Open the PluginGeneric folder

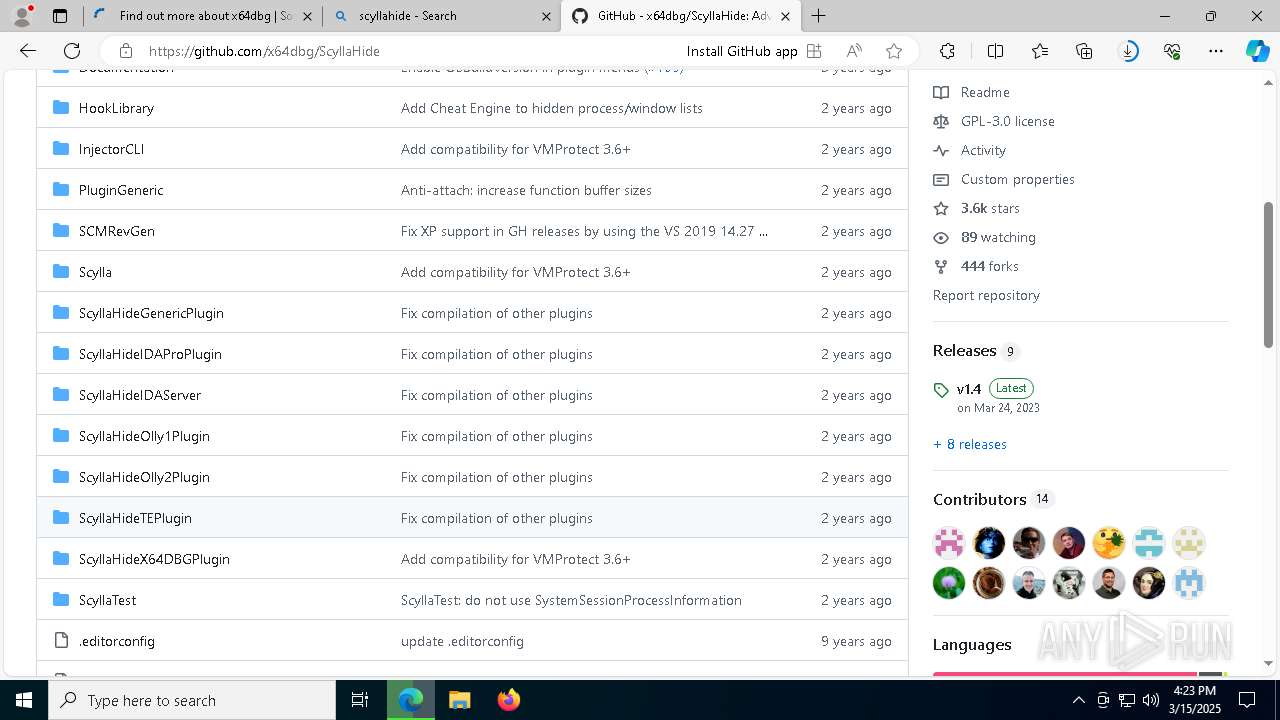[x=121, y=190]
